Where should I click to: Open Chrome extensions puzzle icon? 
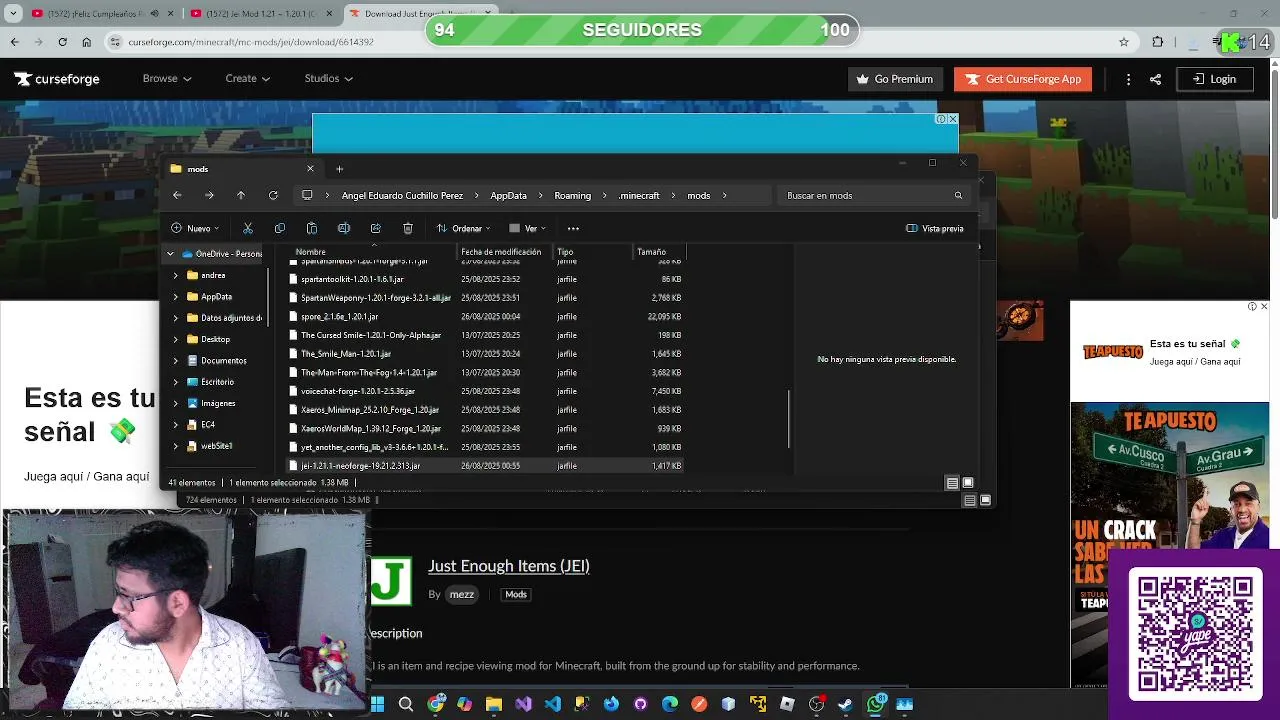(x=1158, y=42)
